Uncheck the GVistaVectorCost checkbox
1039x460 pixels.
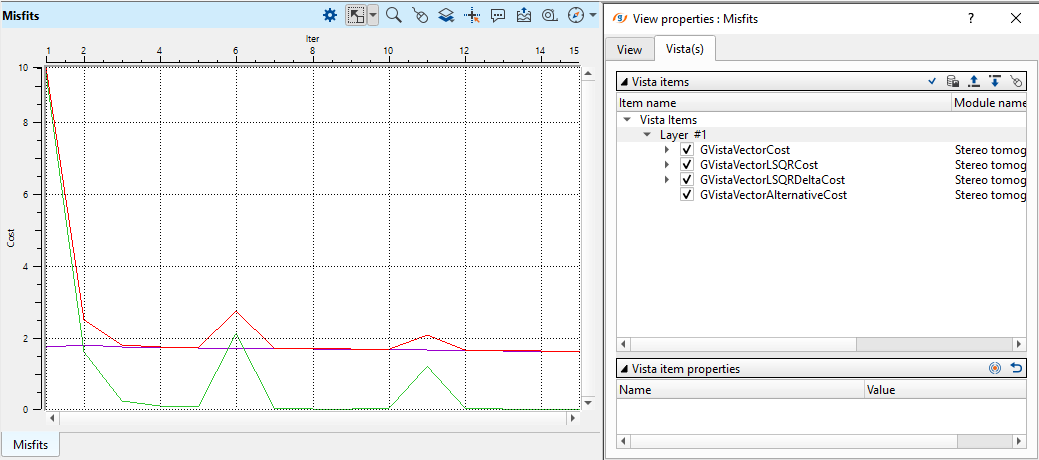point(687,150)
